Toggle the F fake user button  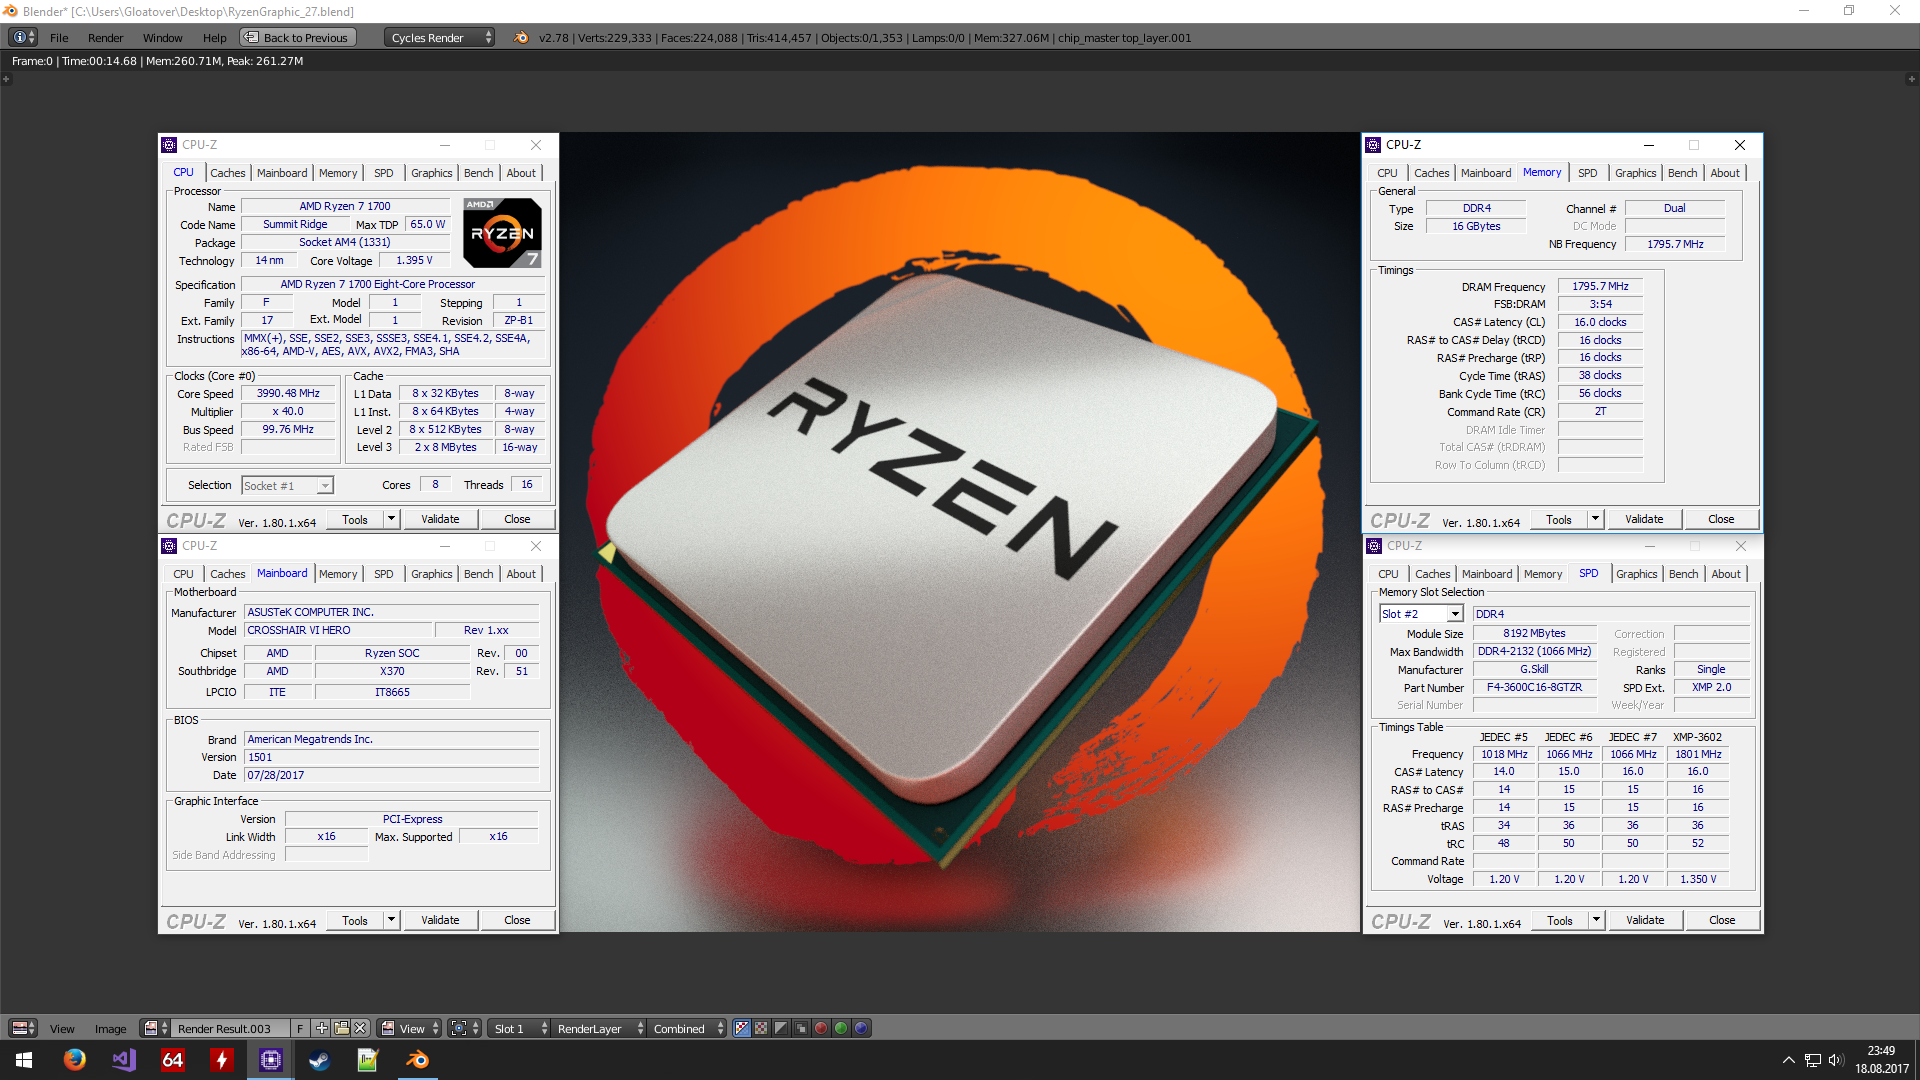[x=299, y=1028]
